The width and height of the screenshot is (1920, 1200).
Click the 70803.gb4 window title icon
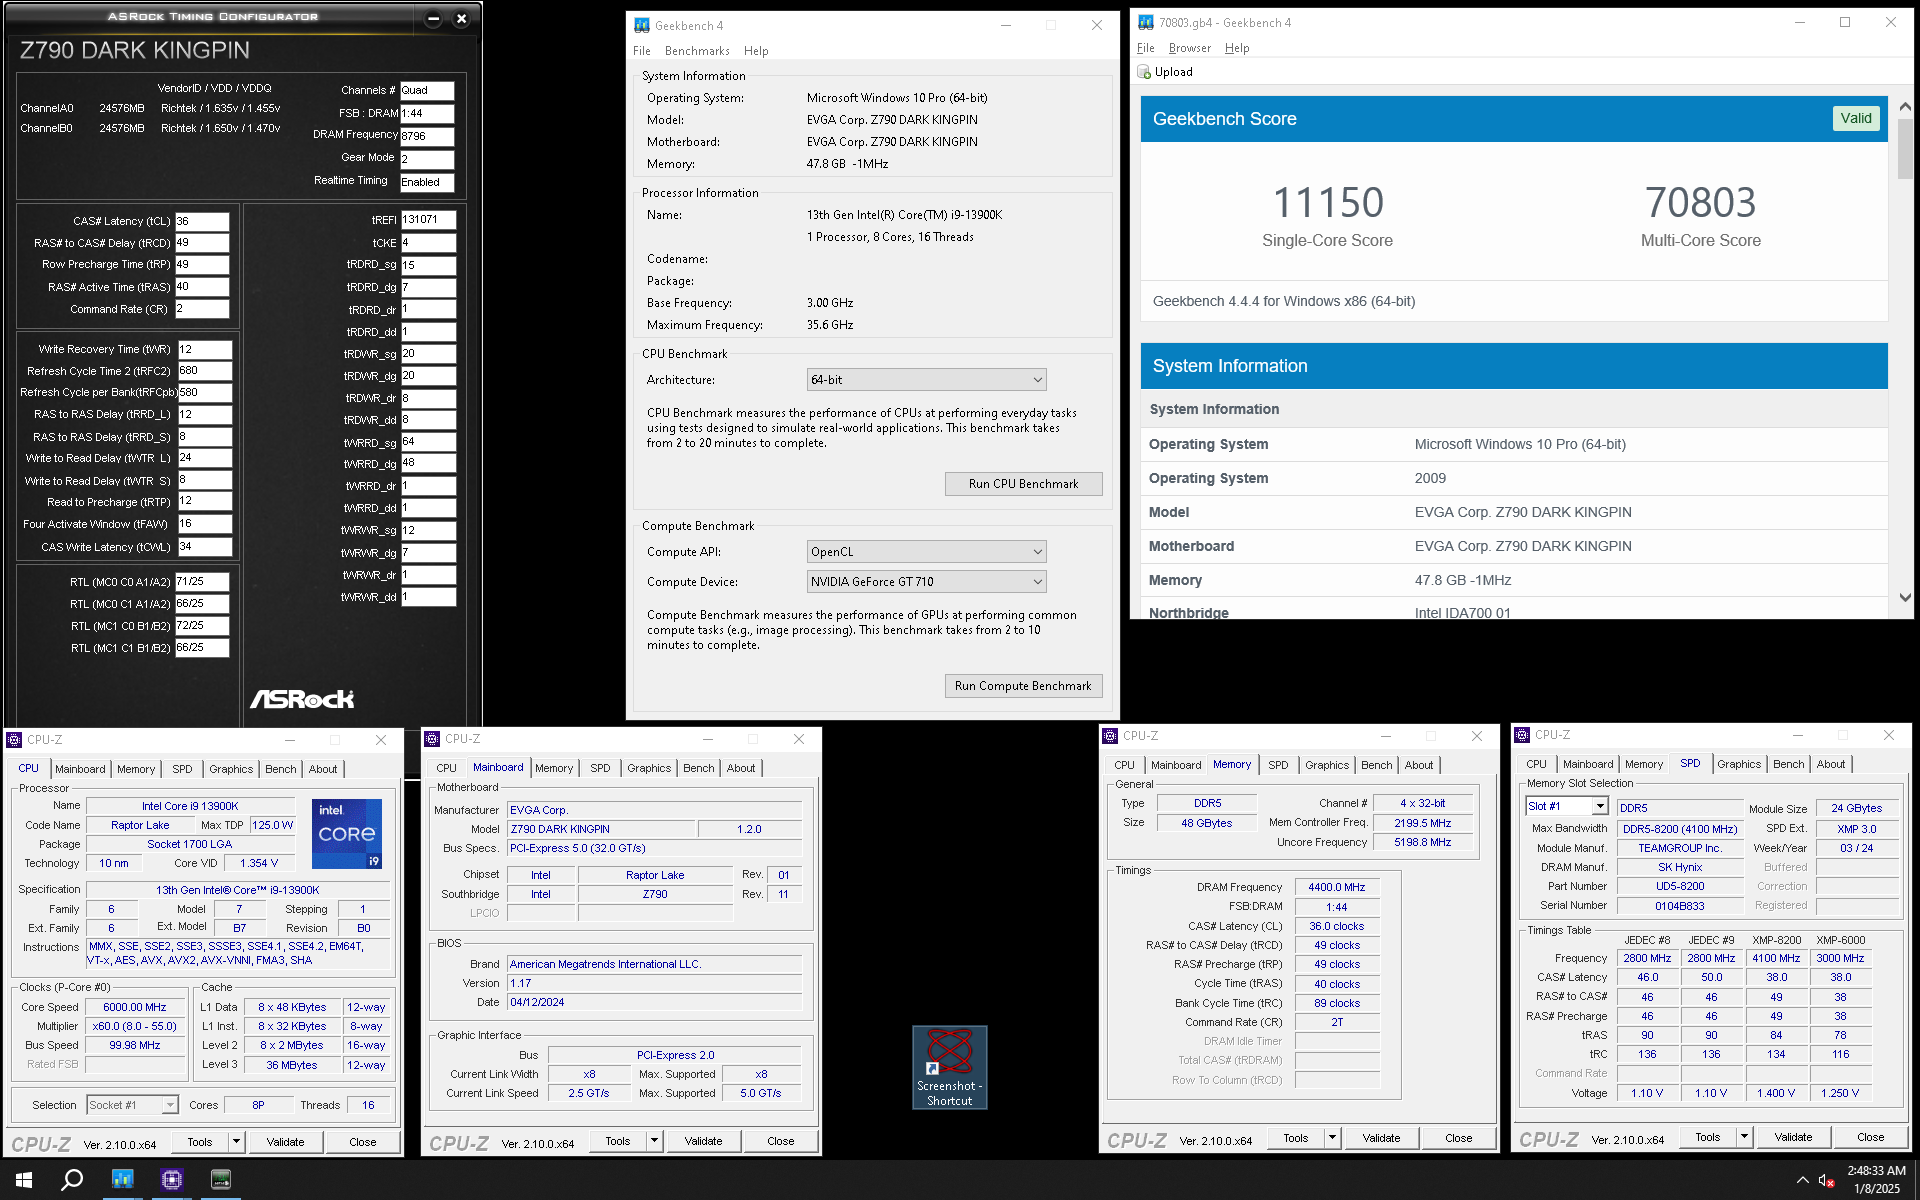(1146, 22)
